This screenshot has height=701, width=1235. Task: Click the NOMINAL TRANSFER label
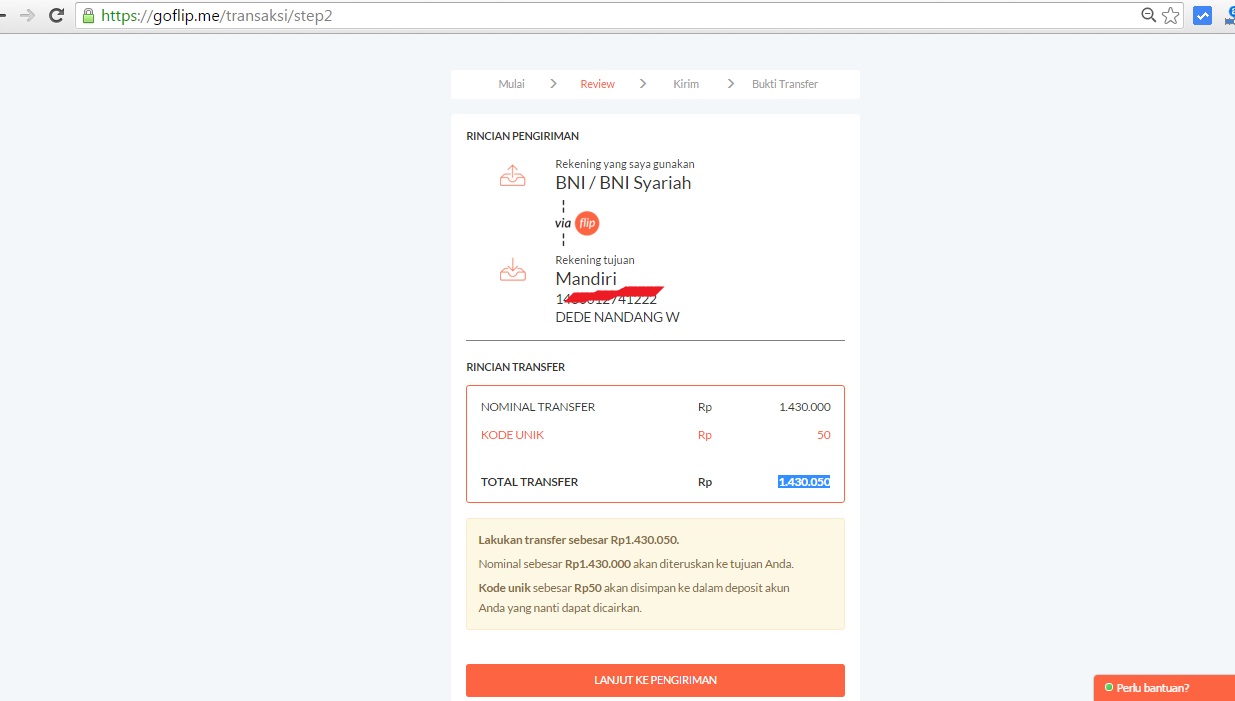click(x=538, y=407)
